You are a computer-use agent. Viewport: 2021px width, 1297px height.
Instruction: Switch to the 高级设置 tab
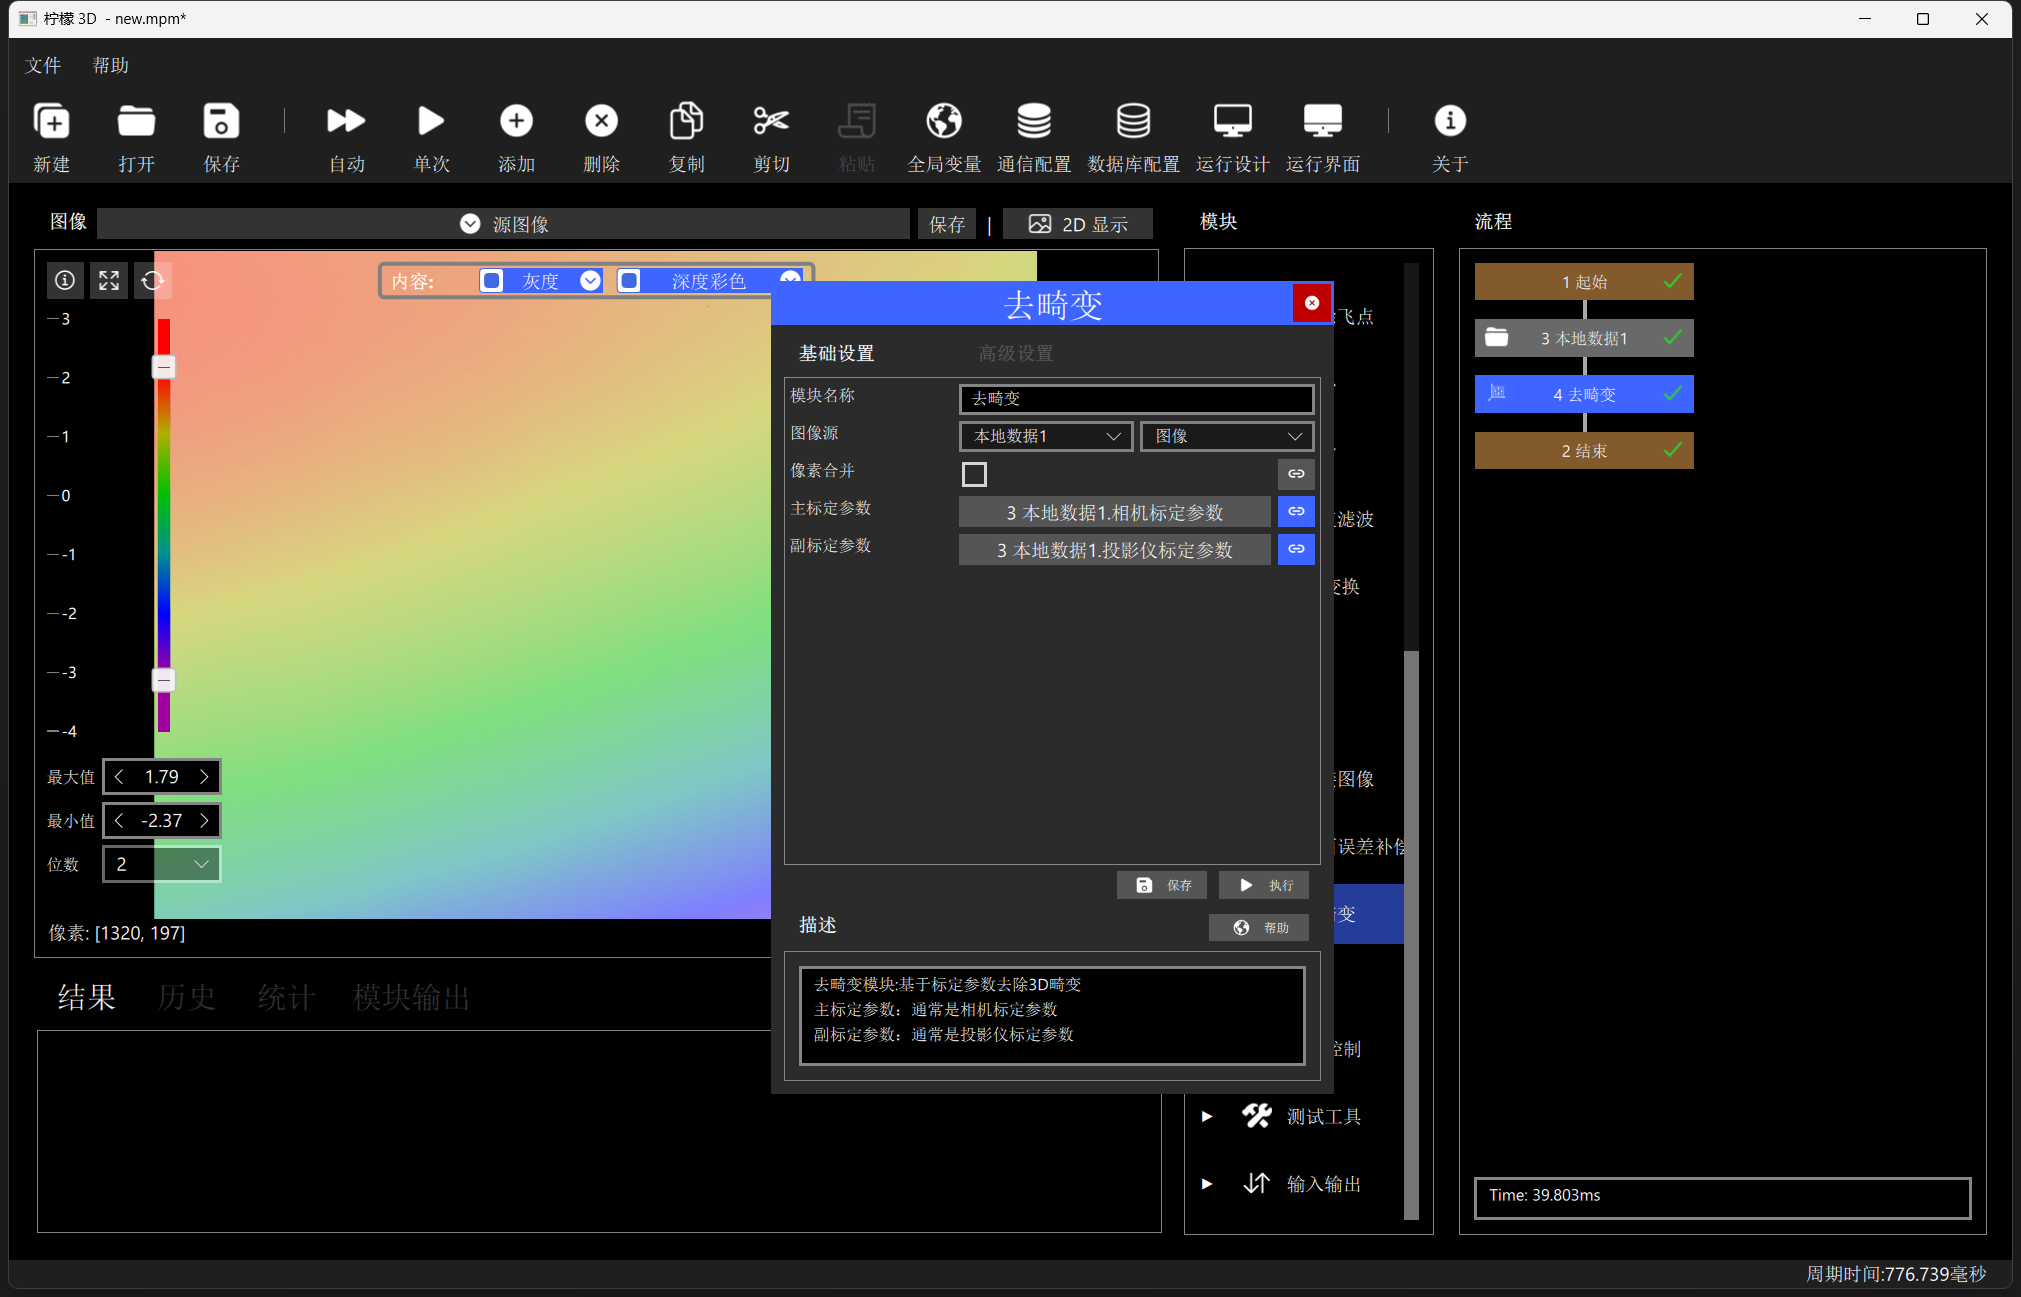1016,353
